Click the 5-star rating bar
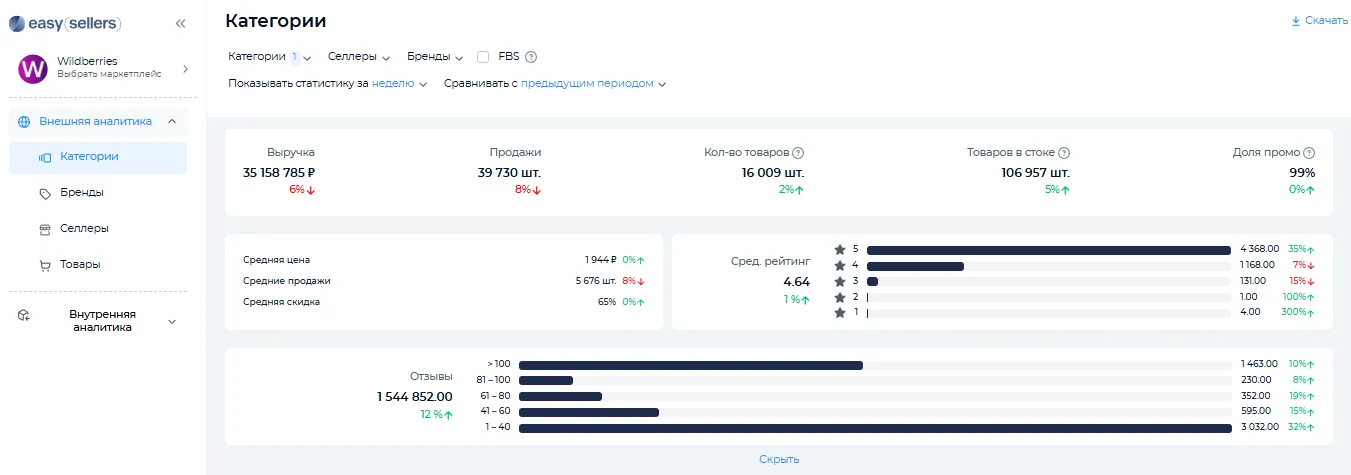 tap(1049, 249)
